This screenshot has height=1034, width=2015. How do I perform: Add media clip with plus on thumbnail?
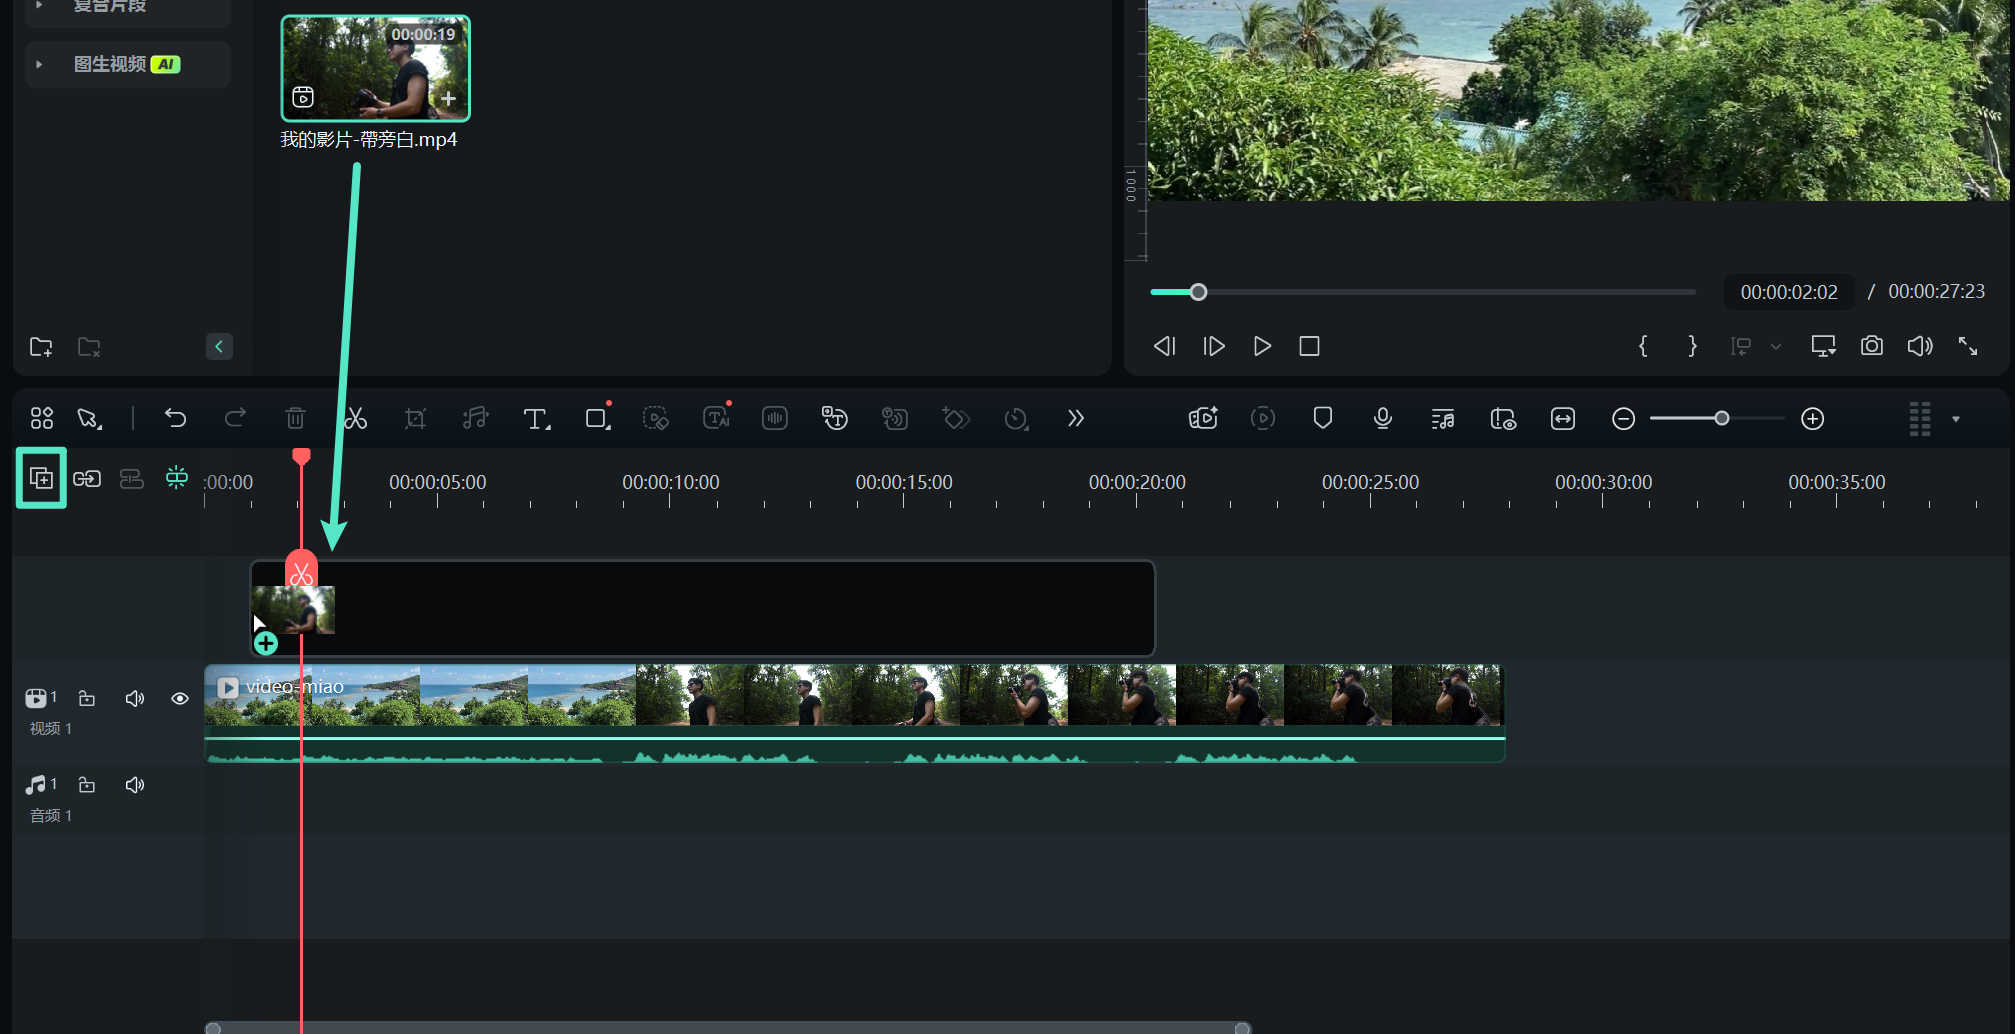point(449,98)
